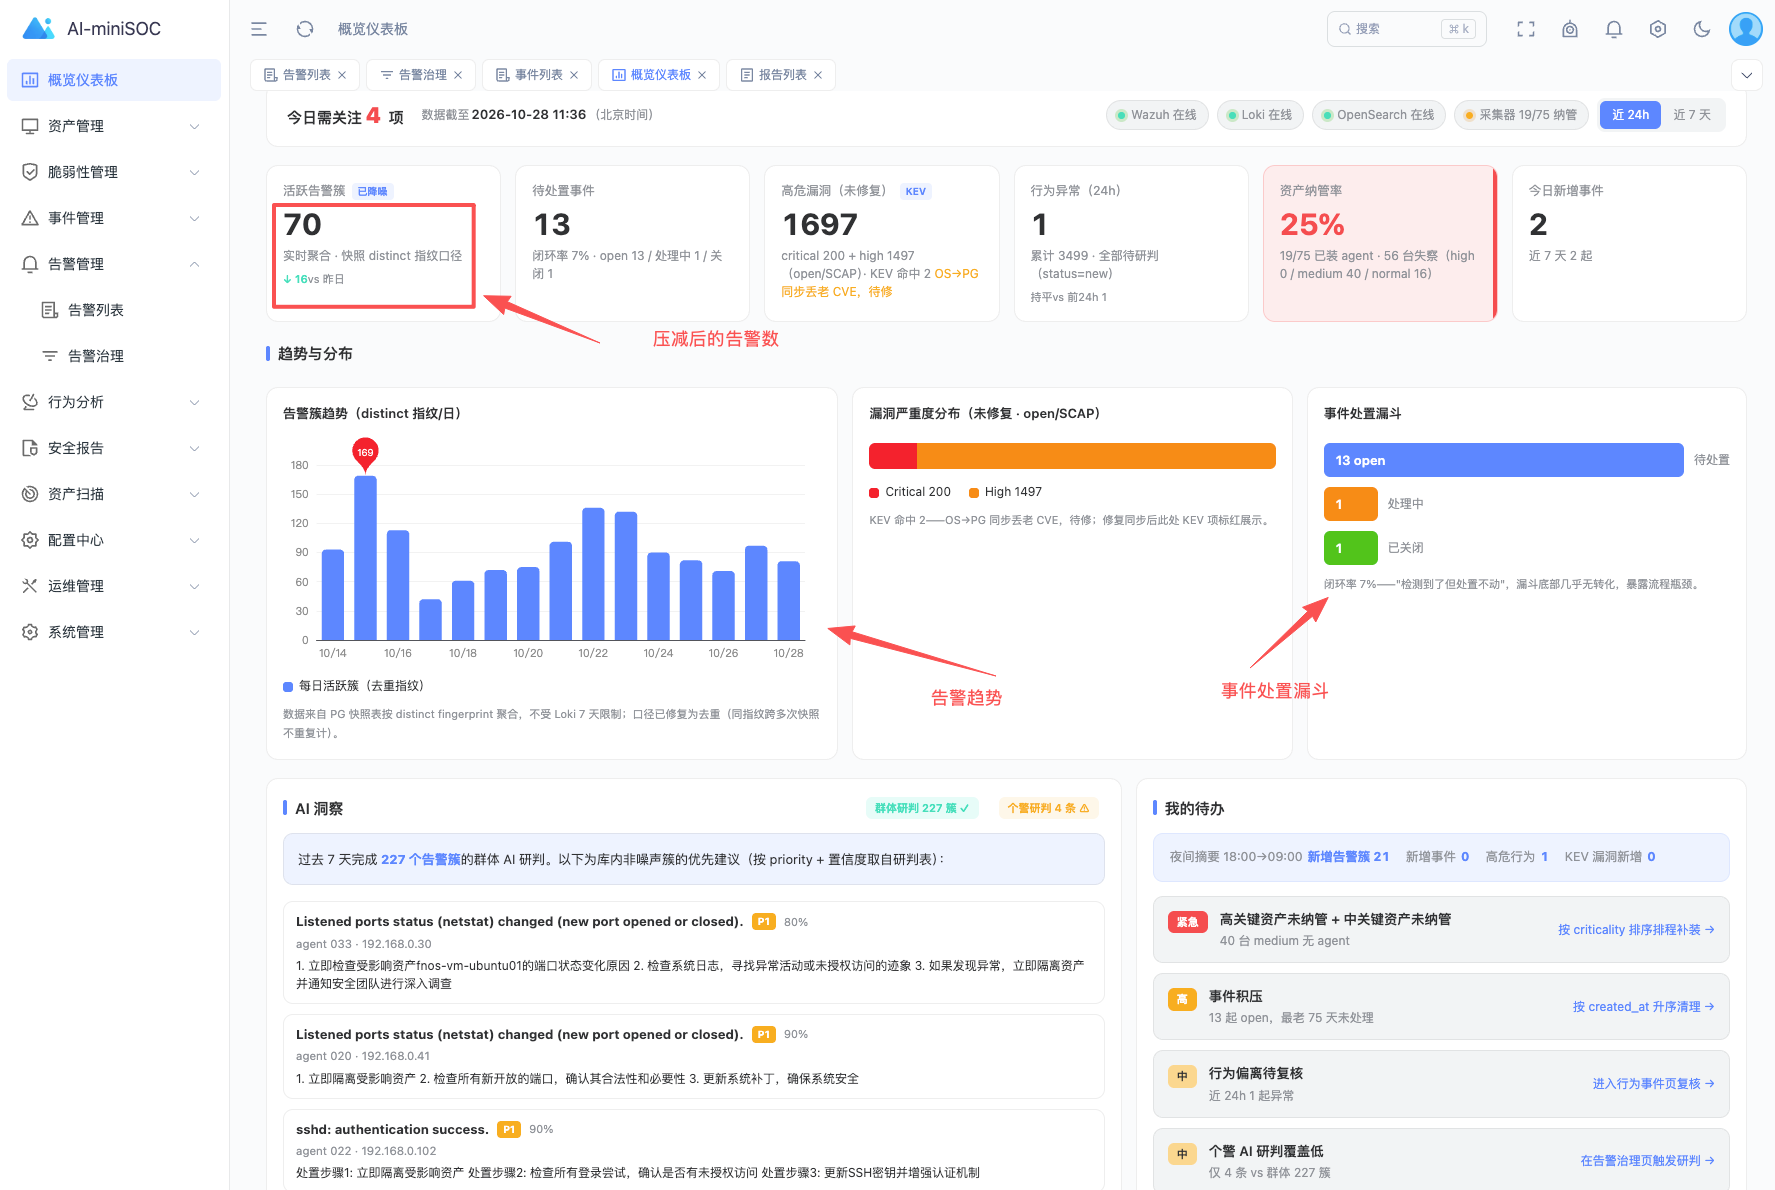Expand 资产管理 sidebar menu
Image resolution: width=1775 pixels, height=1190 pixels.
click(x=114, y=126)
